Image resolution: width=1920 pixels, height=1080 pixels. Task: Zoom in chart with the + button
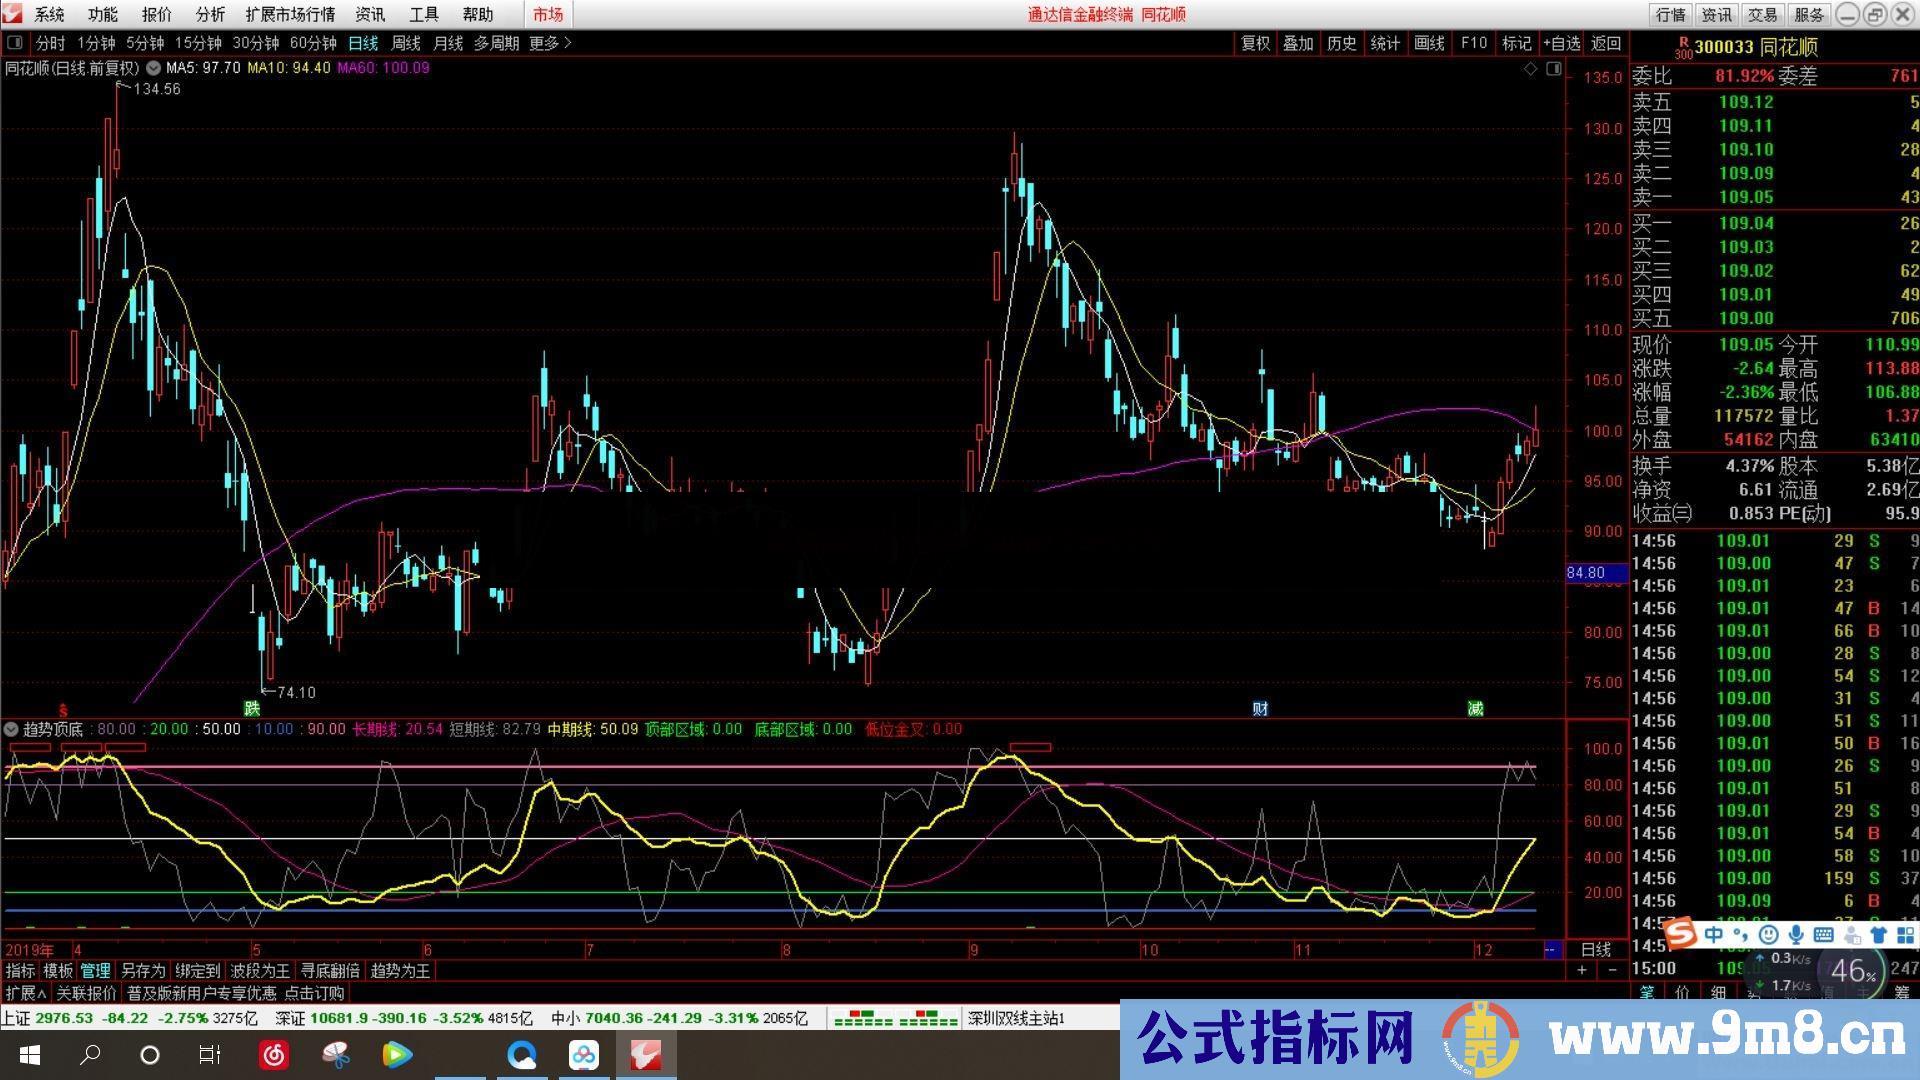coord(1582,970)
